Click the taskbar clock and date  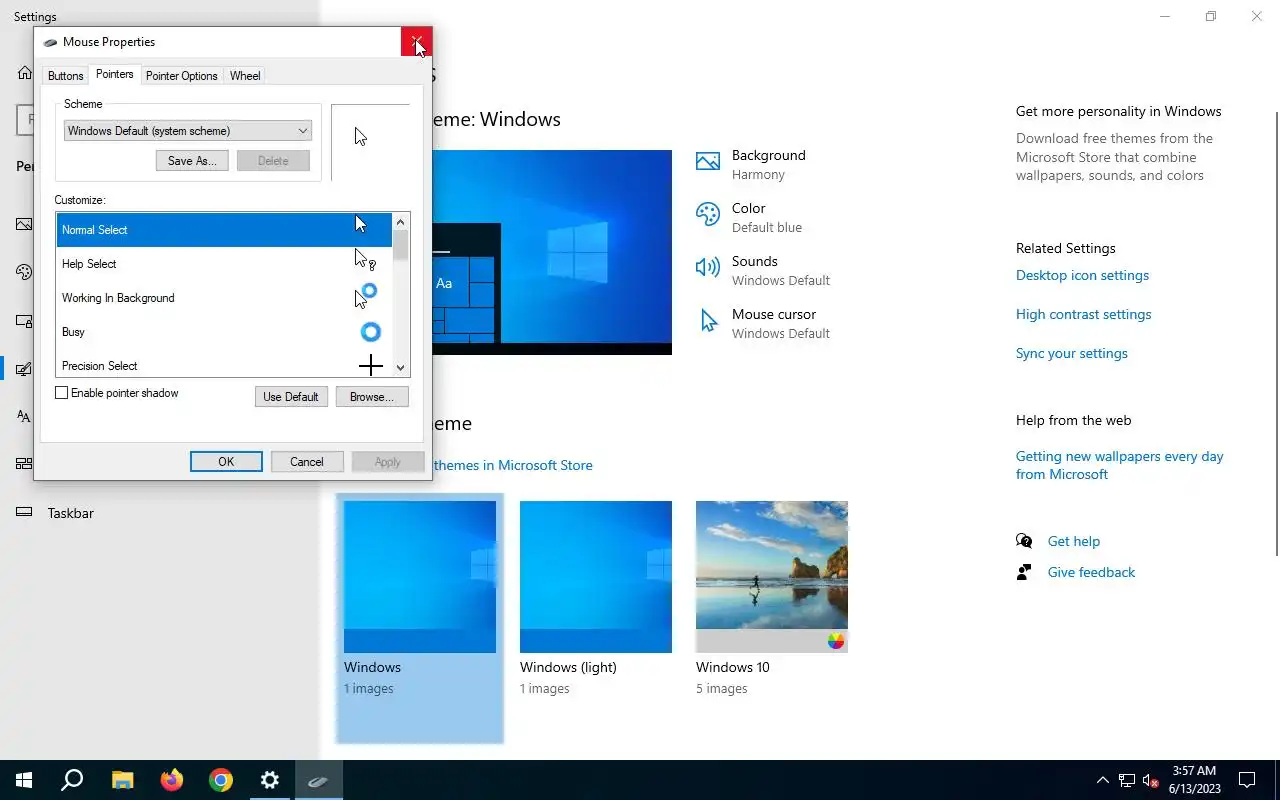point(1195,780)
